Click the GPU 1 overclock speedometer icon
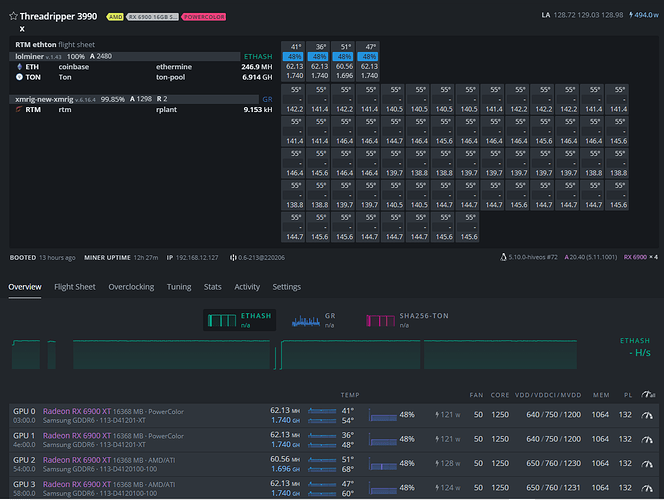The height and width of the screenshot is (500, 664). 647,439
